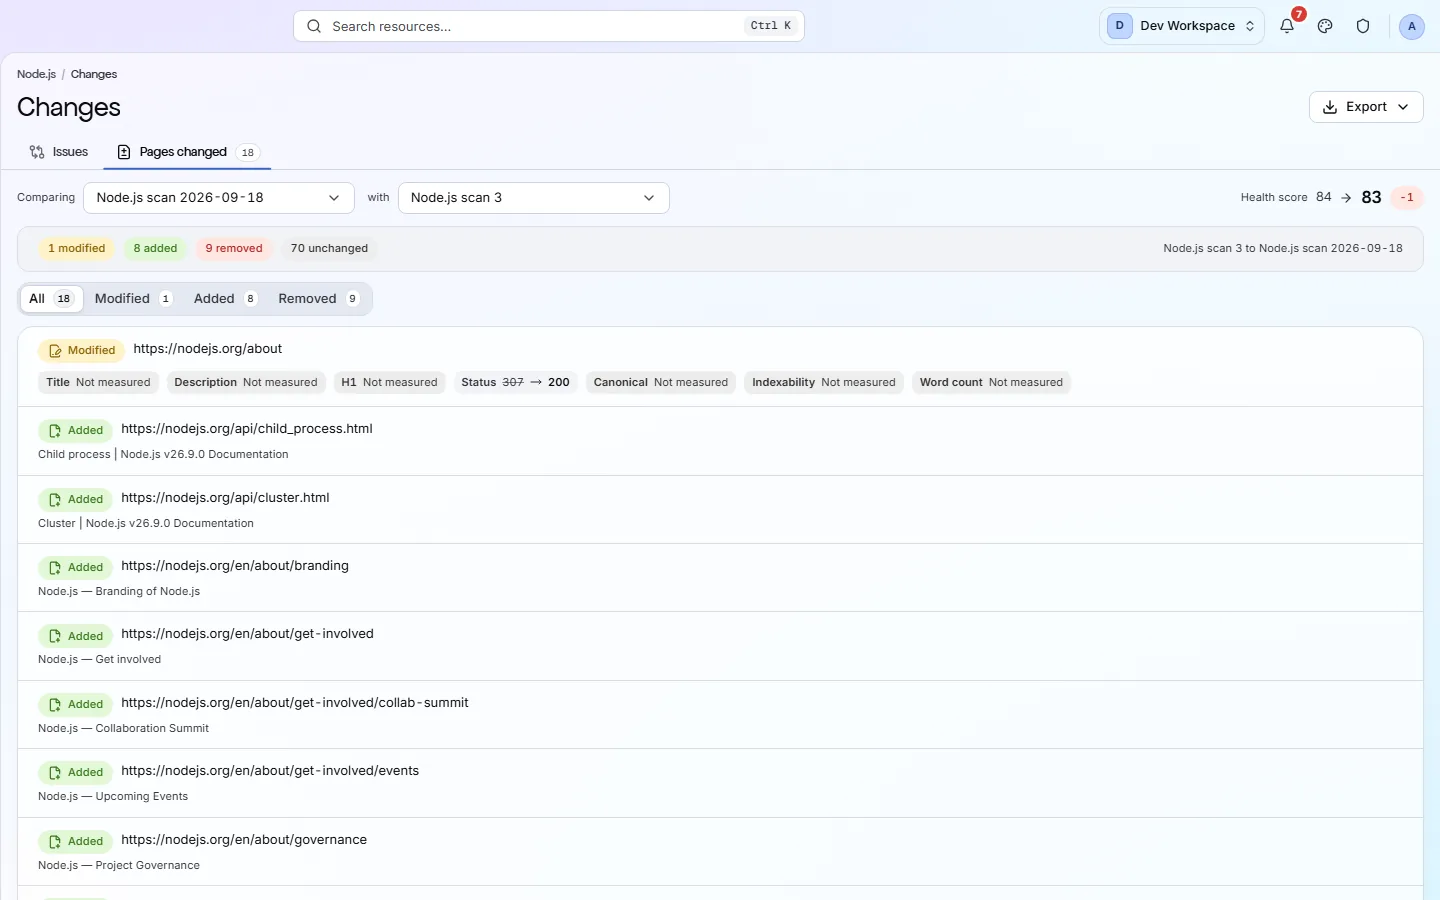Open the en/about/get-involved page link
1440x900 pixels.
tap(247, 634)
